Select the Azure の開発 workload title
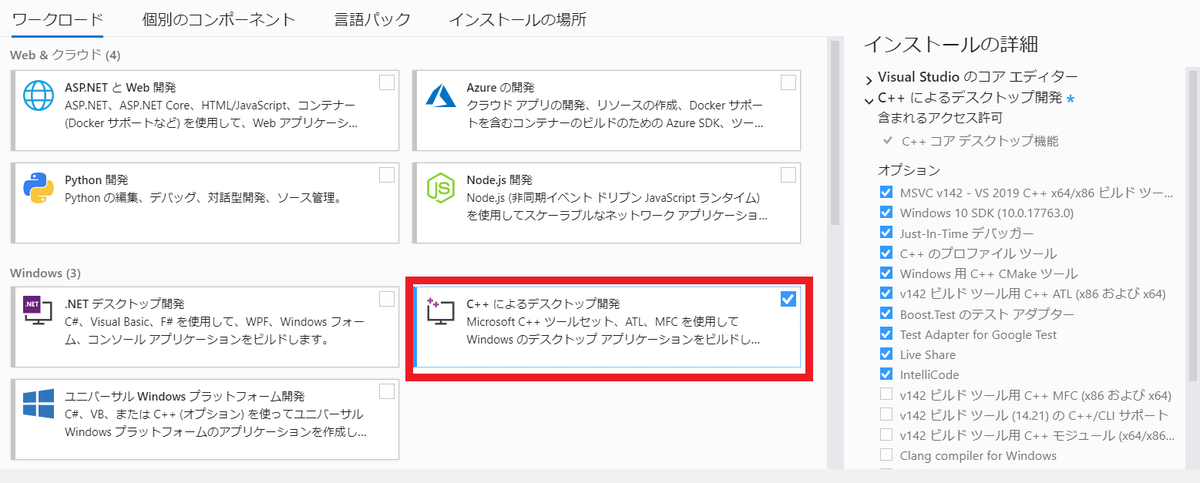 pyautogui.click(x=500, y=88)
